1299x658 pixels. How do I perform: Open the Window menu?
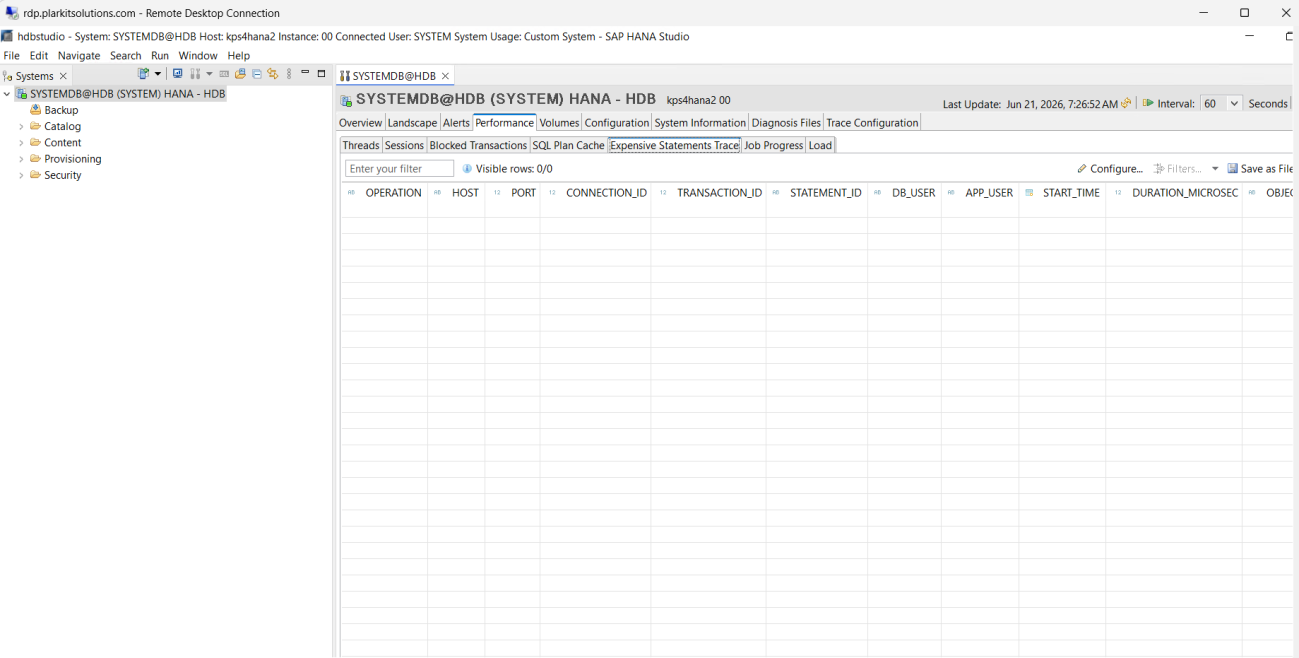(x=198, y=56)
